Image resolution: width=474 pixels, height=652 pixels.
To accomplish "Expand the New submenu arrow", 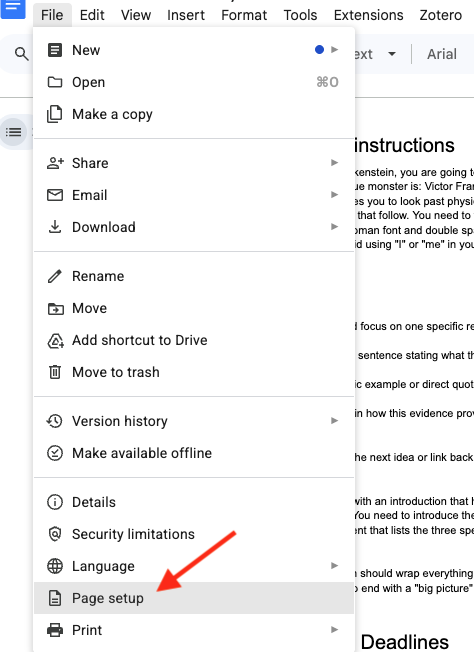I will tap(334, 50).
